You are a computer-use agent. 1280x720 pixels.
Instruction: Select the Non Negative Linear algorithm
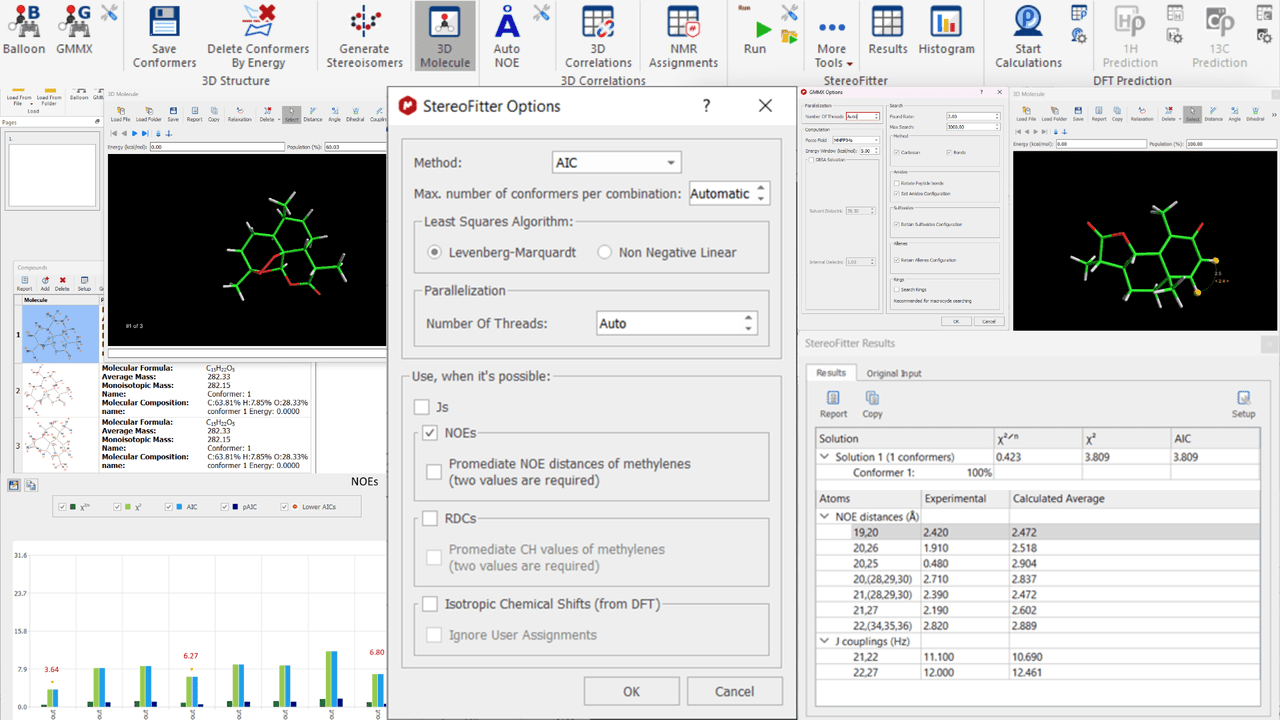604,252
